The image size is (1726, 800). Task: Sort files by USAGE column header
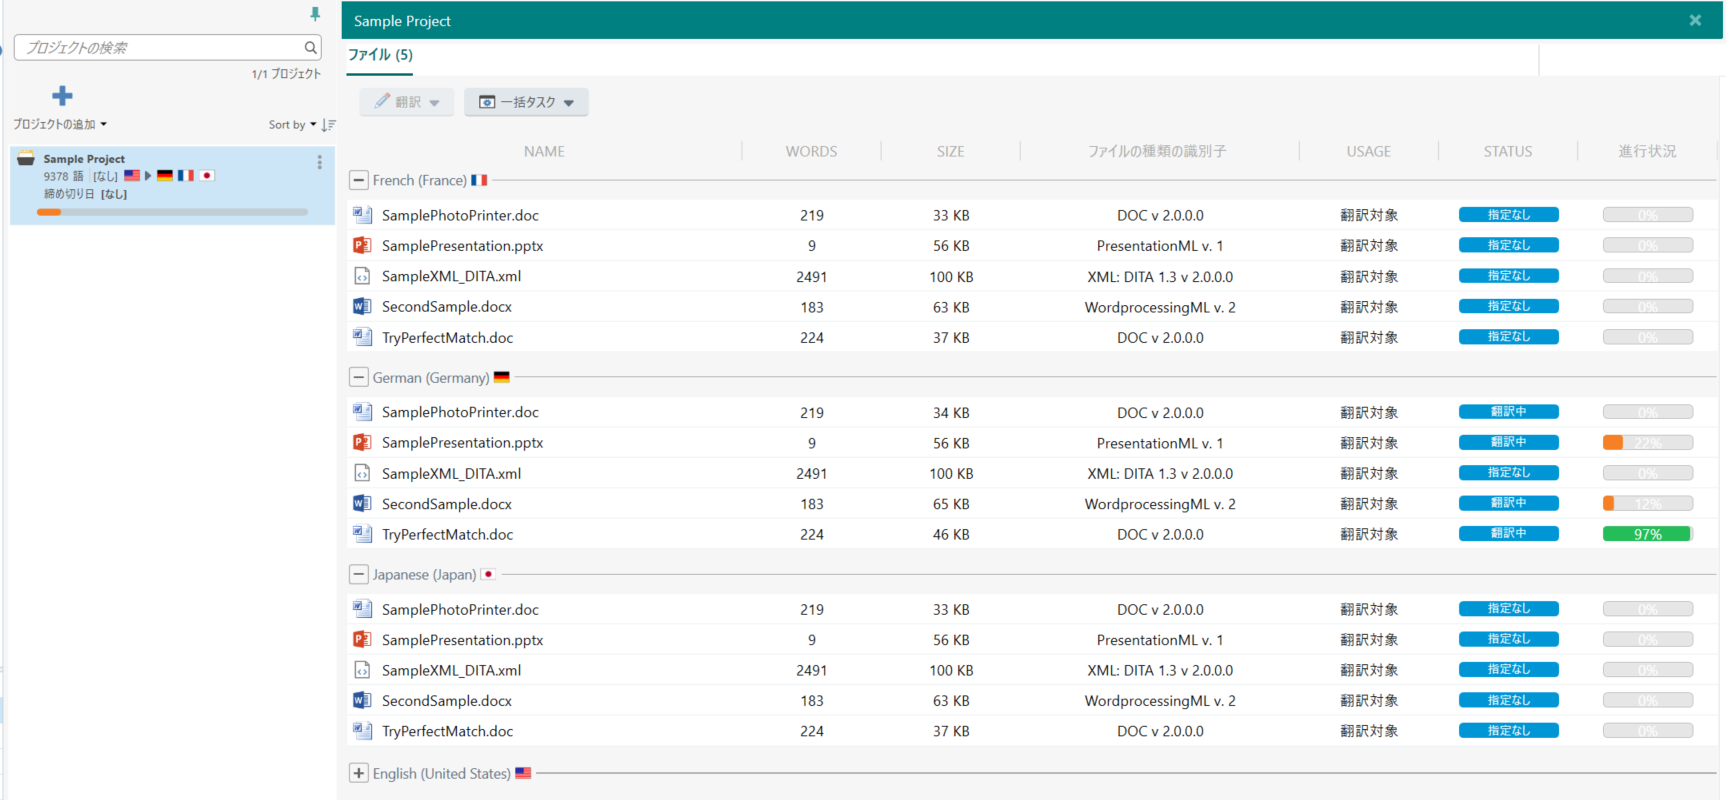pyautogui.click(x=1369, y=151)
